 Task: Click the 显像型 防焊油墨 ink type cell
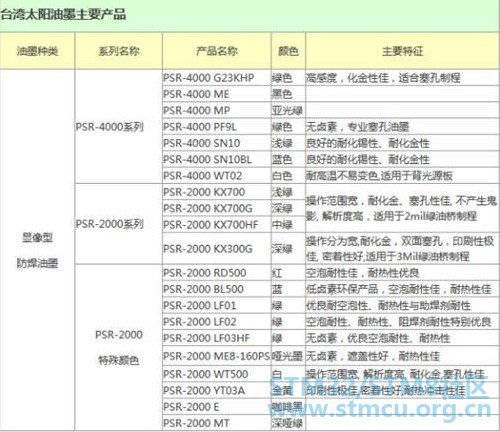(x=37, y=250)
